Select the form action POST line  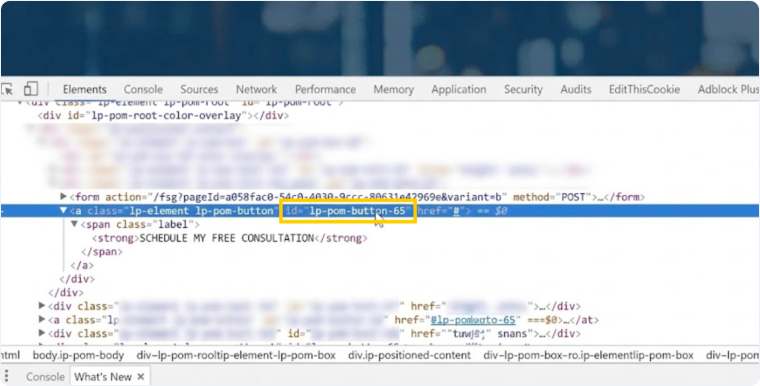point(357,197)
